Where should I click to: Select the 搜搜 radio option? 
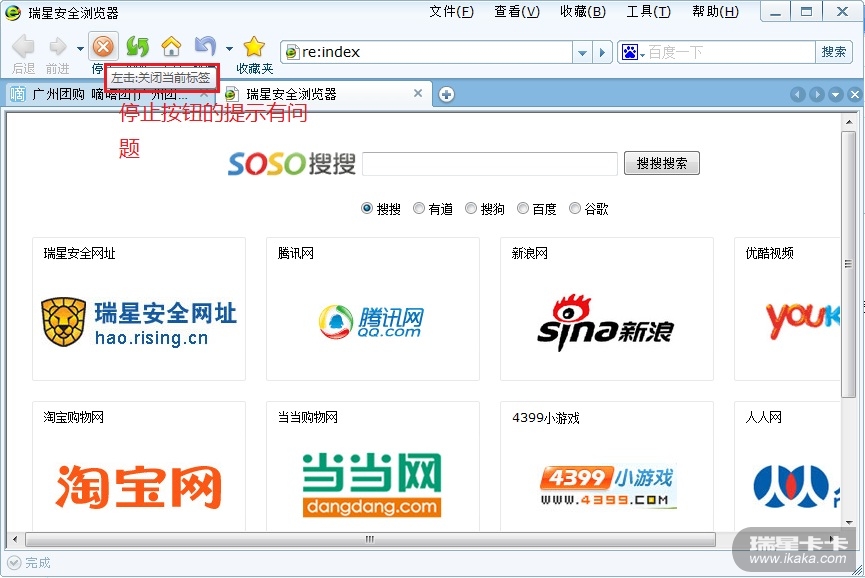[x=366, y=208]
